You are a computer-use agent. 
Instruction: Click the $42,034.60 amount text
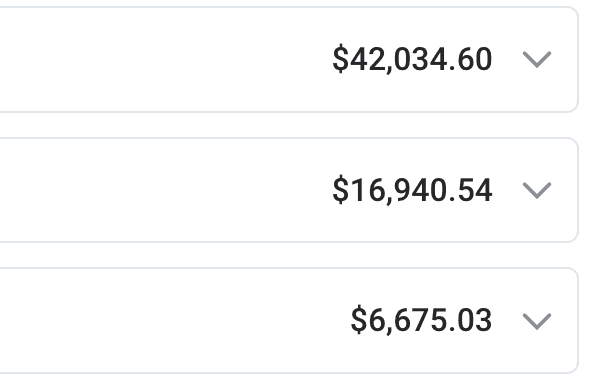[x=412, y=59]
